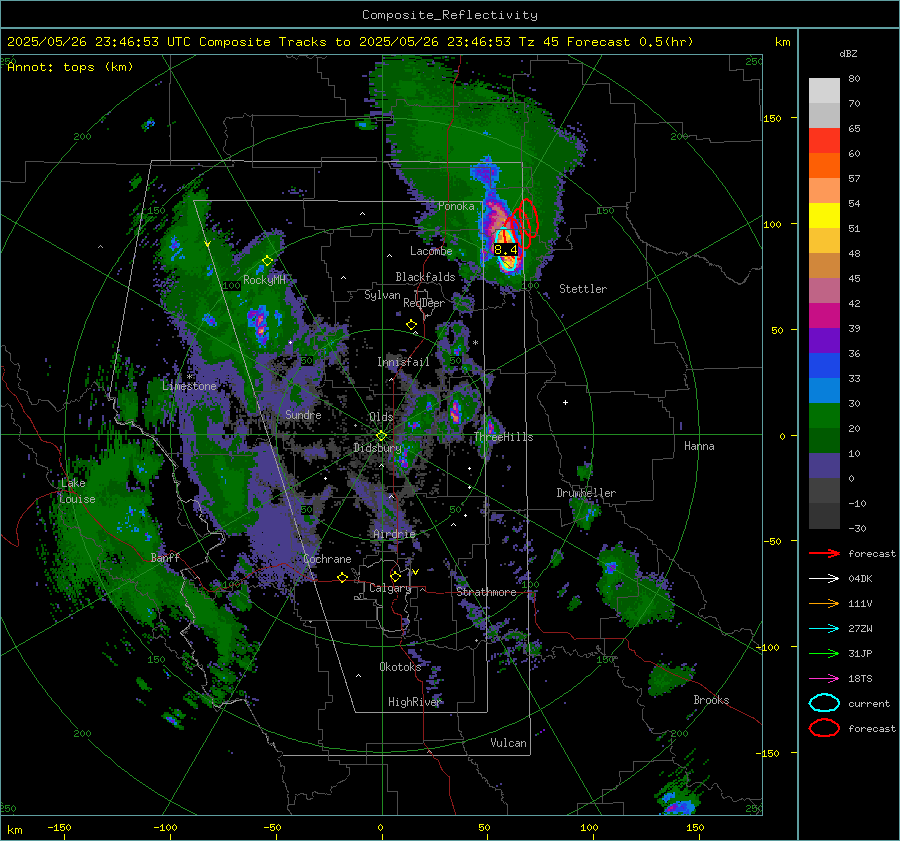Click the 18TS track legend label
900x841 pixels.
[x=860, y=679]
